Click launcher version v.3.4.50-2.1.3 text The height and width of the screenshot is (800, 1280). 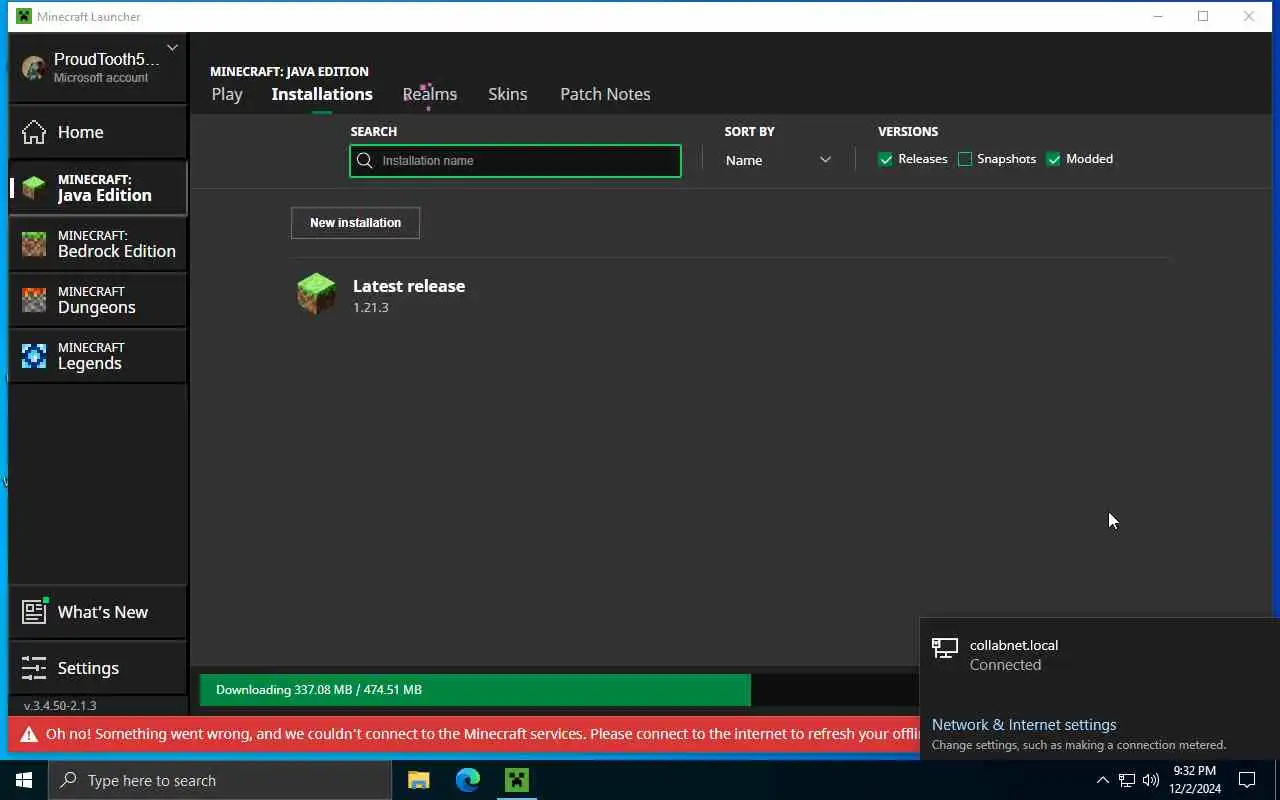tap(60, 705)
